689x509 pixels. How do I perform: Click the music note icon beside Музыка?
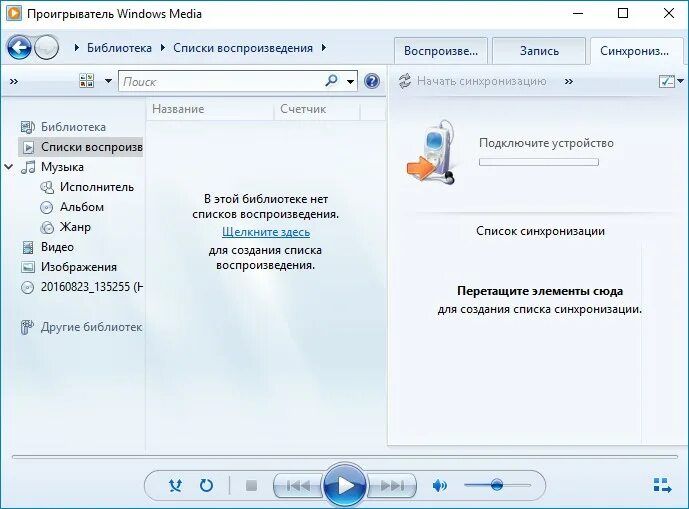[x=28, y=167]
